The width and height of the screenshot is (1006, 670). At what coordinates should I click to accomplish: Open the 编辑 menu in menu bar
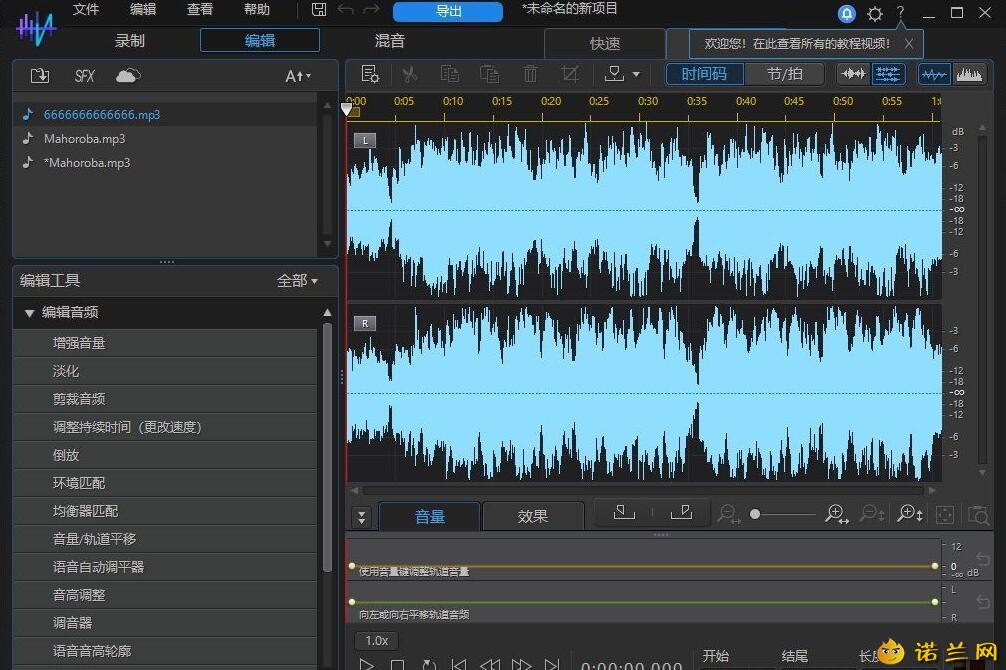pos(143,9)
